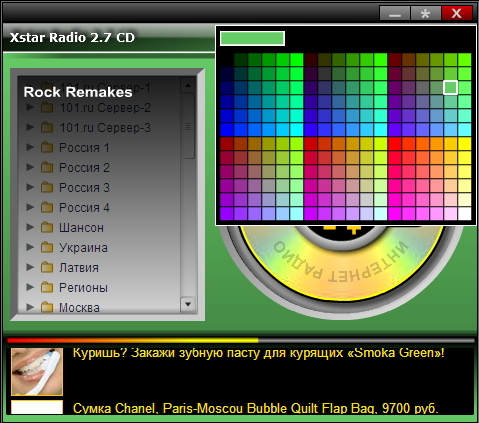Viewport: 479px width, 423px height.
Task: Select the Россия 3 tree item
Action: 84,188
